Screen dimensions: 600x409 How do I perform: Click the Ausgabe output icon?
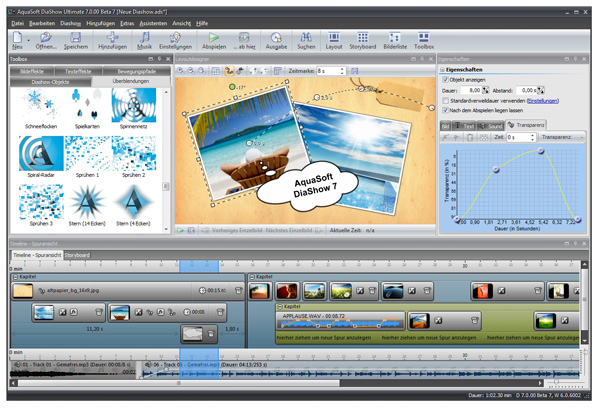pos(277,37)
